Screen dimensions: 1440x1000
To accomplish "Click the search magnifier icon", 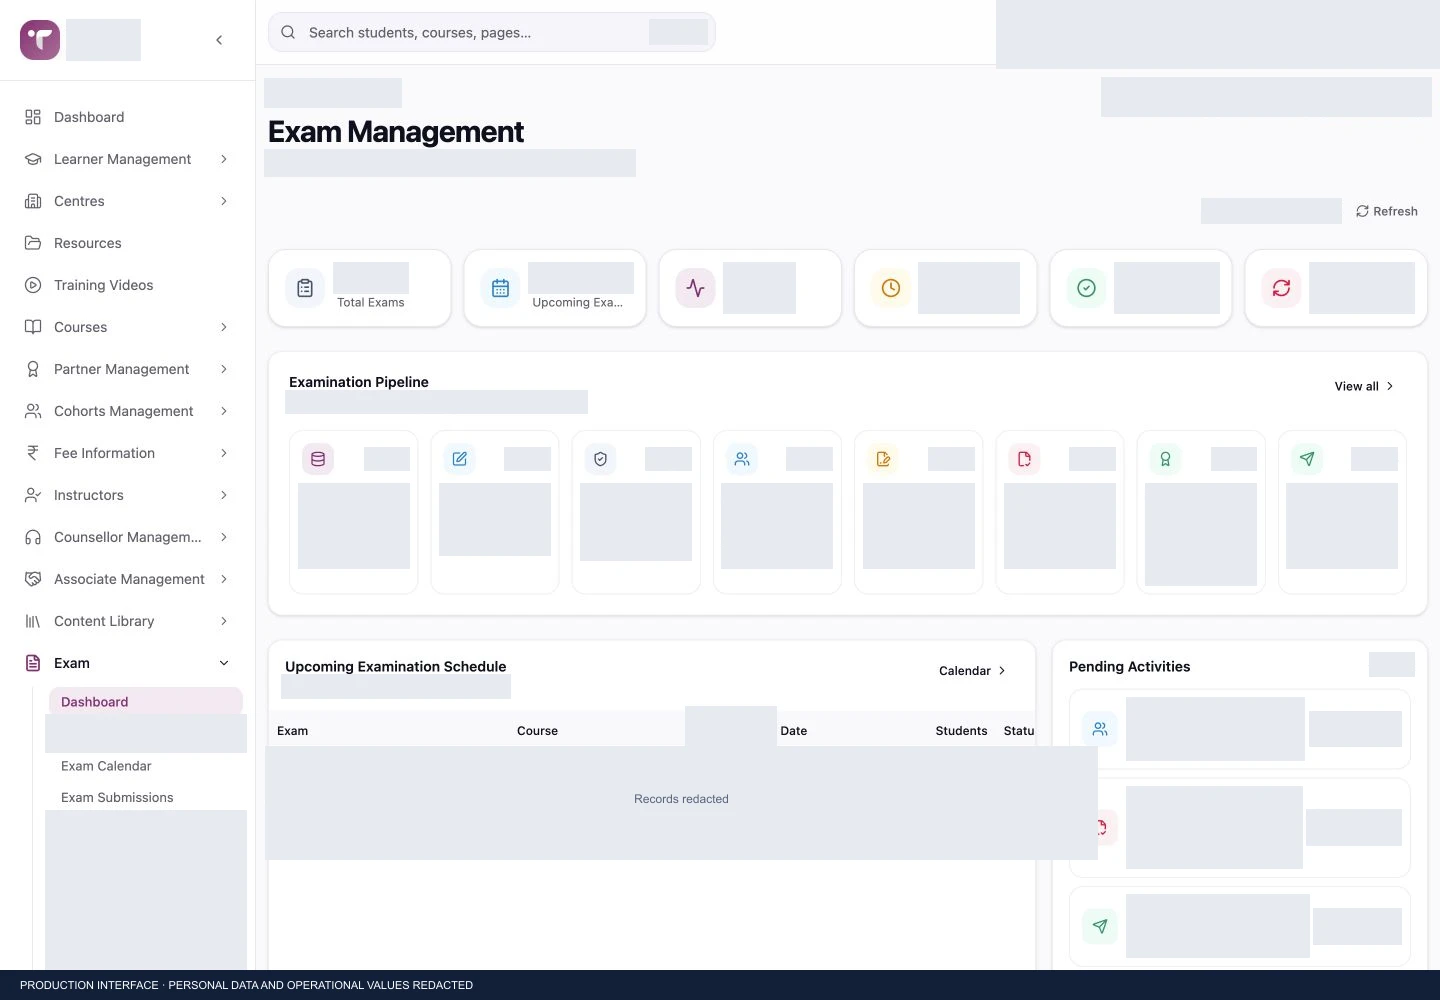I will 288,32.
